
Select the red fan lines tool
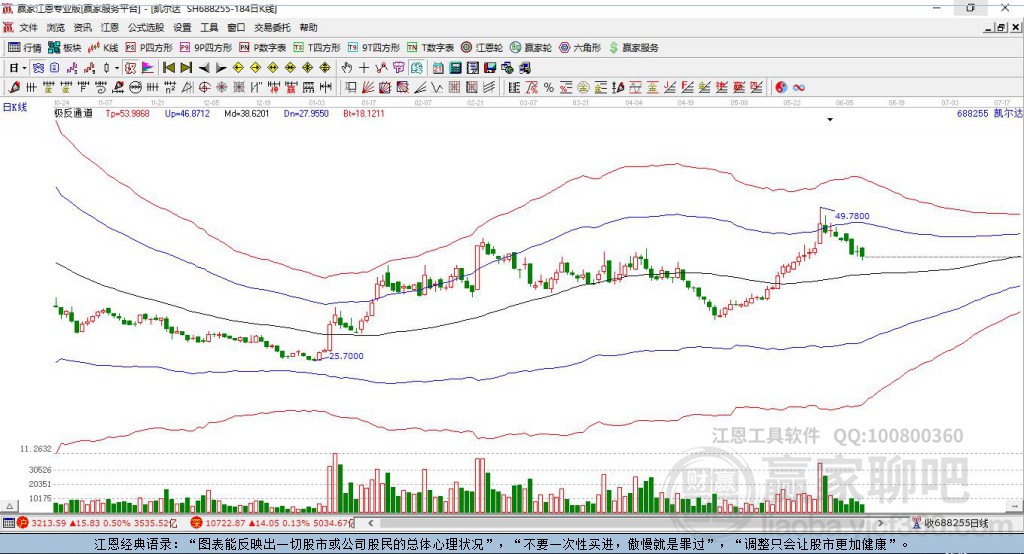tap(367, 88)
